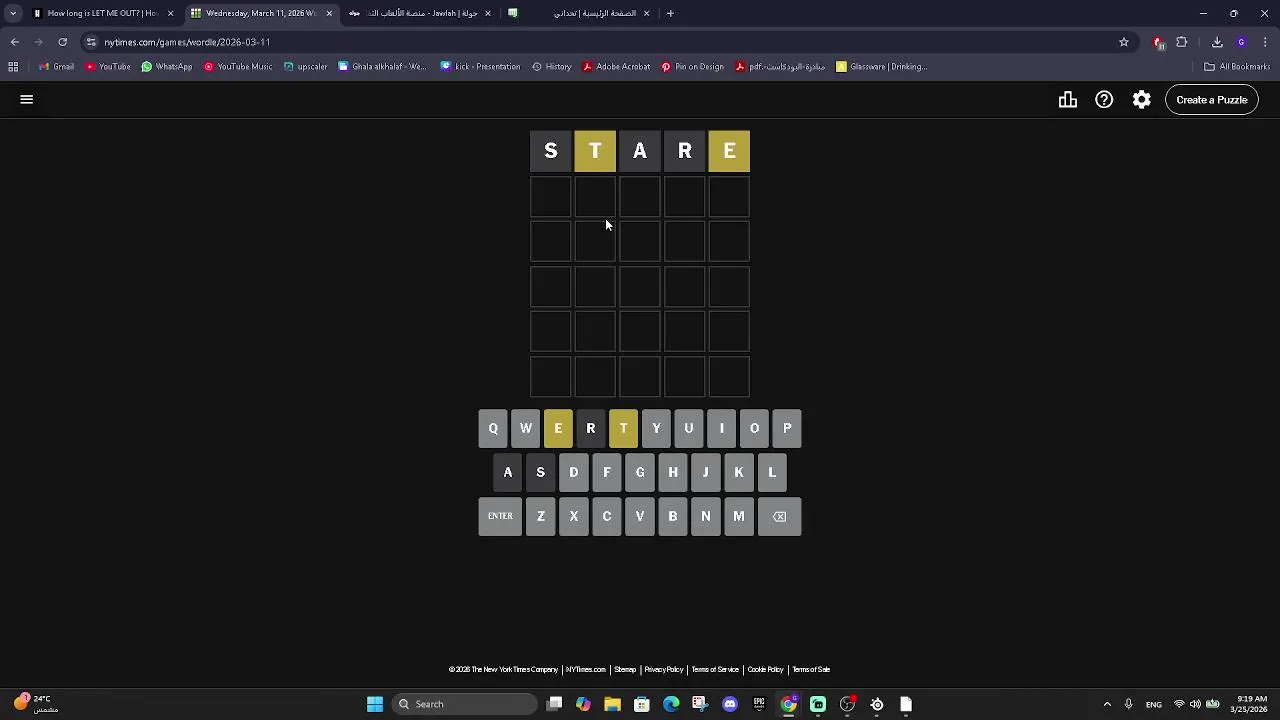The width and height of the screenshot is (1280, 720).
Task: Click the yellow E key on the keyboard
Action: [x=558, y=428]
